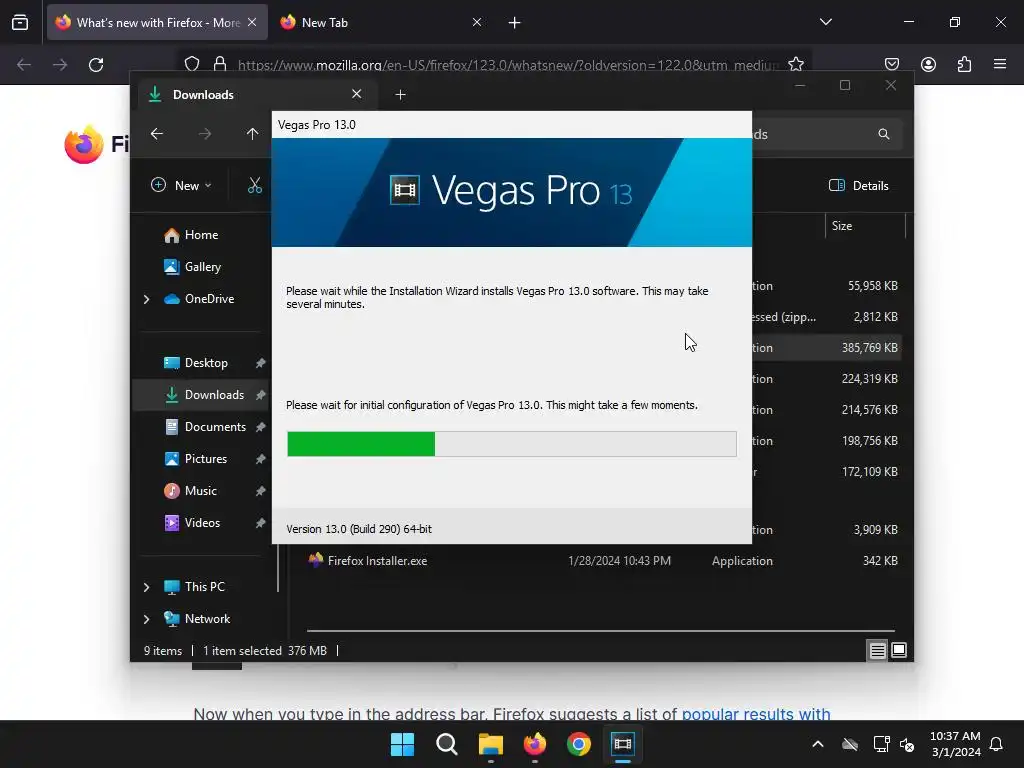The image size is (1024, 768).
Task: Open the tracking protection shield icon
Action: coord(191,64)
